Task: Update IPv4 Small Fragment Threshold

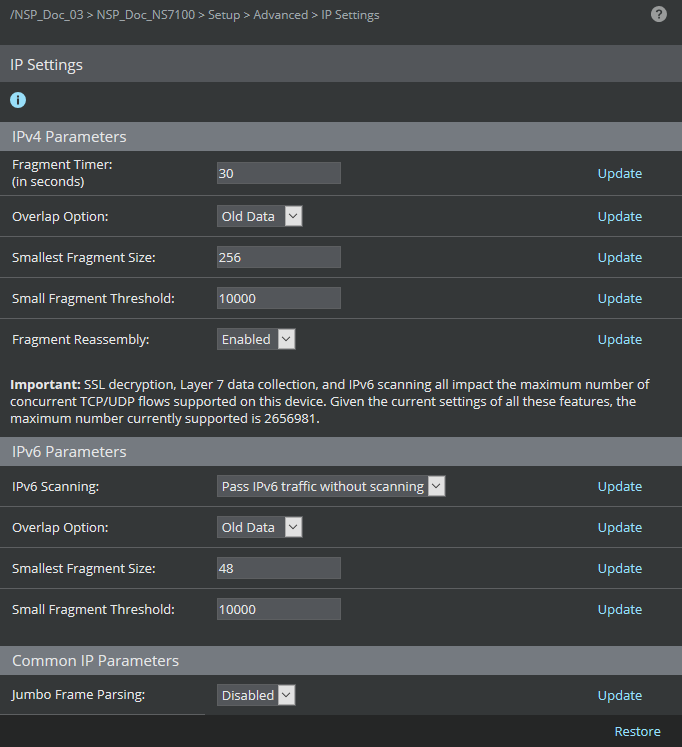Action: coord(620,298)
